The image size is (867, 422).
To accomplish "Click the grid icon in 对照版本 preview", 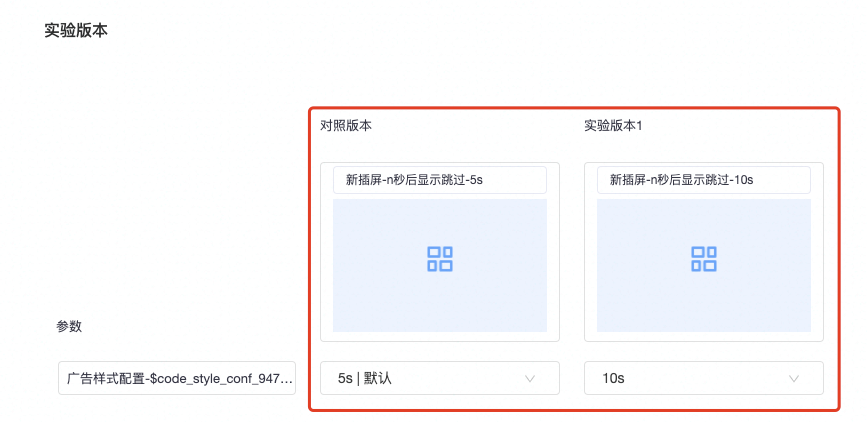I will pyautogui.click(x=440, y=259).
